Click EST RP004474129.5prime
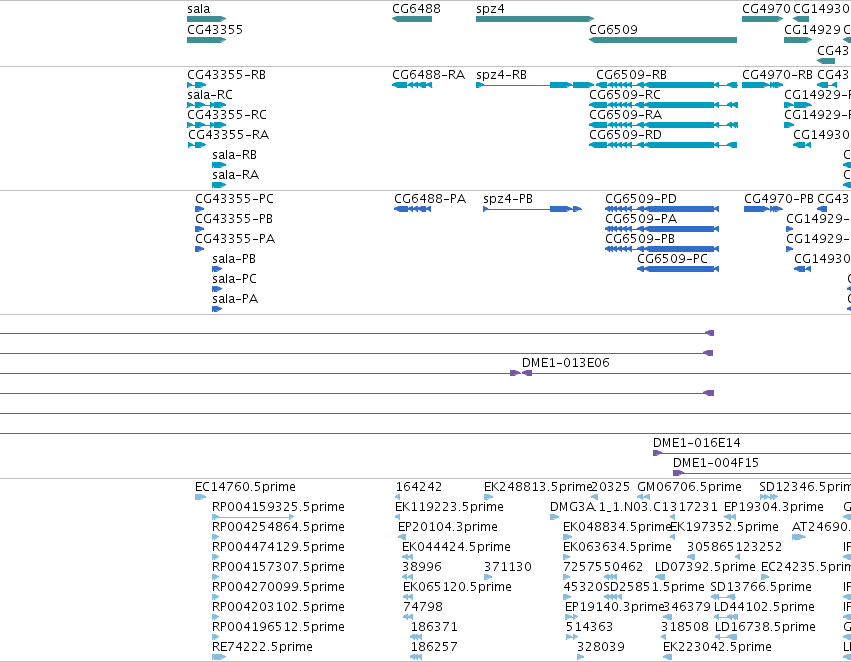851x662 pixels. point(215,557)
